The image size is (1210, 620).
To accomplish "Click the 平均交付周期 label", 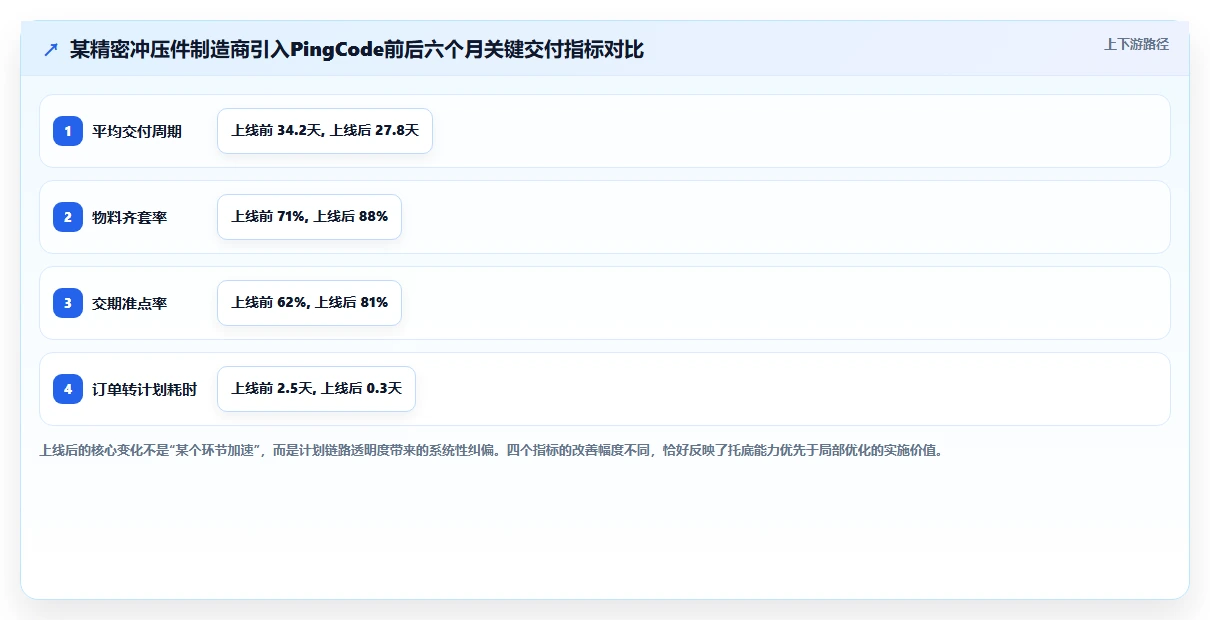I will pos(137,131).
